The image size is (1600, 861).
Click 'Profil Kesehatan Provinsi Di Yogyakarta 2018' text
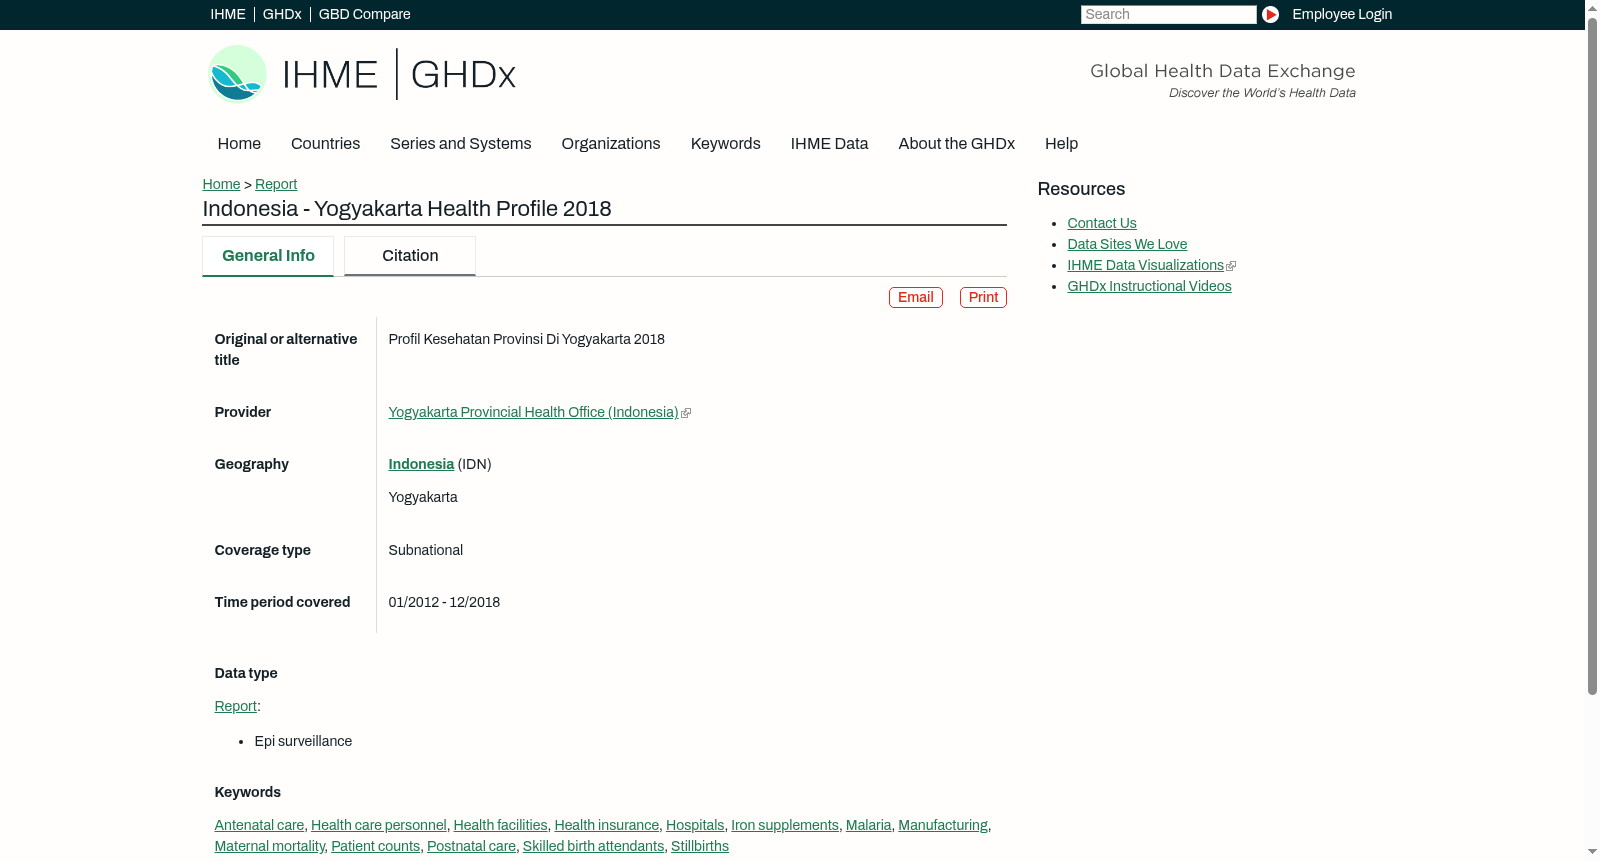[x=526, y=339]
